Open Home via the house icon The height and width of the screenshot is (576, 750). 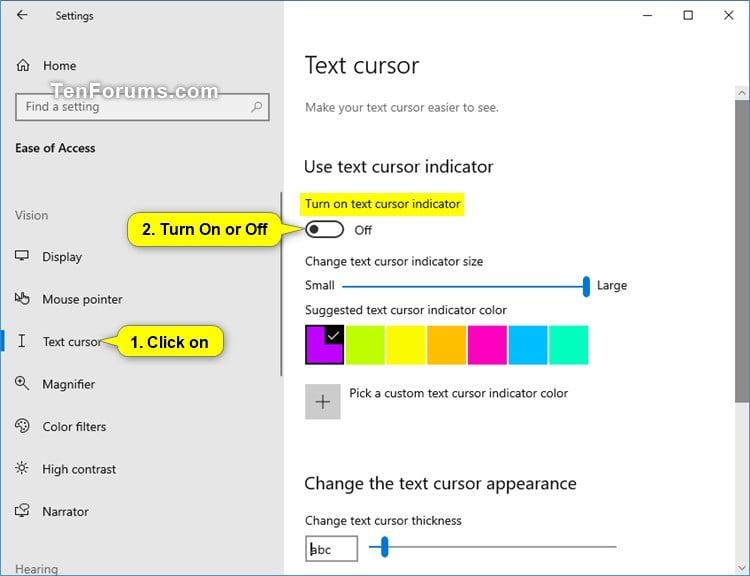pos(23,65)
